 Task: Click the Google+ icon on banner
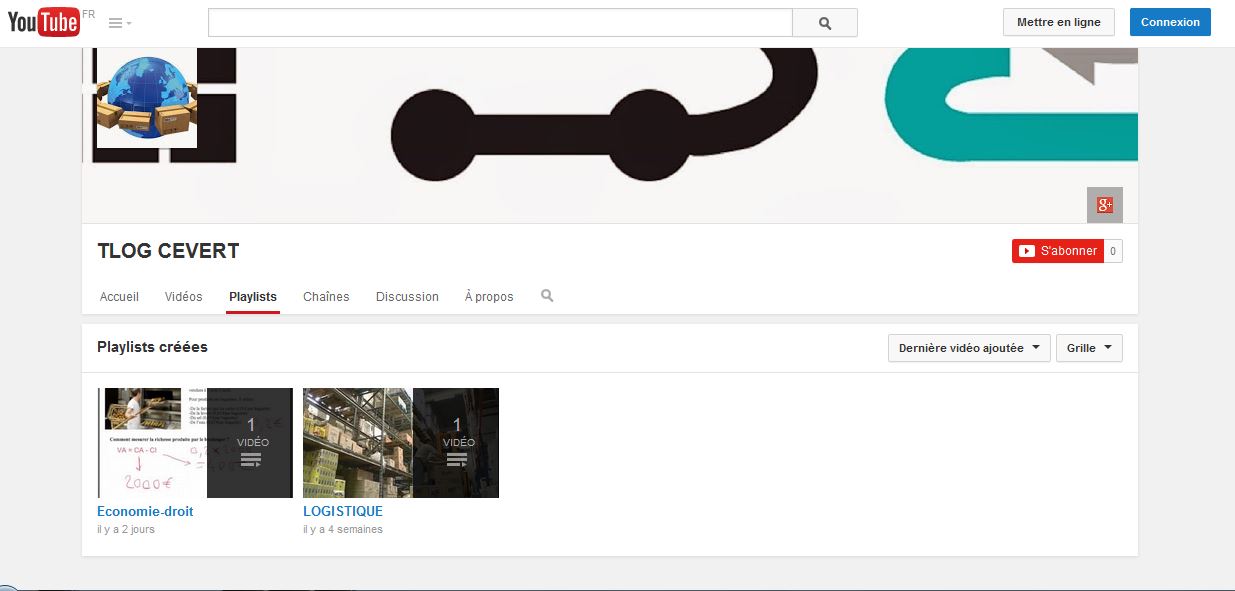click(x=1104, y=205)
